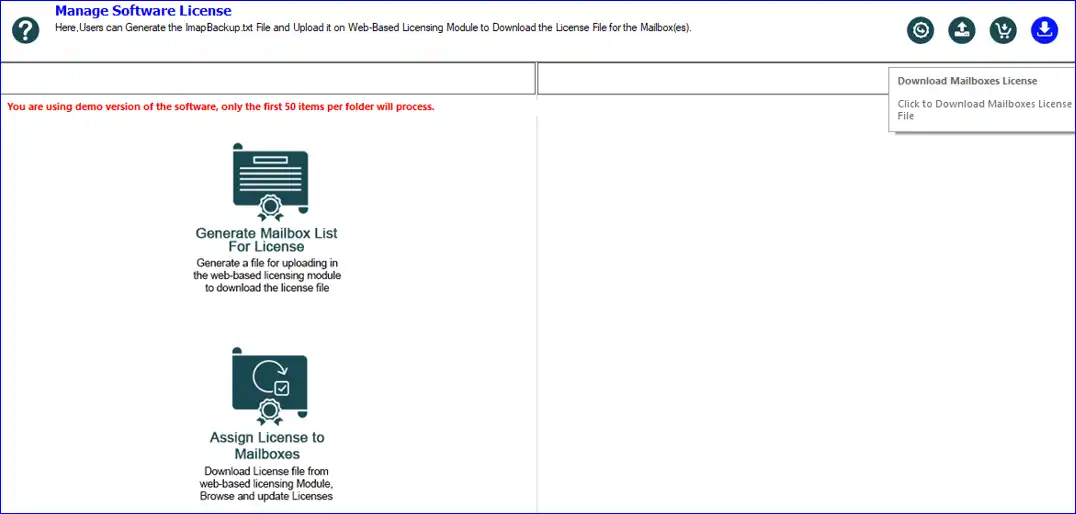Click the "Manage Software License" heading
The image size is (1076, 514).
point(143,11)
